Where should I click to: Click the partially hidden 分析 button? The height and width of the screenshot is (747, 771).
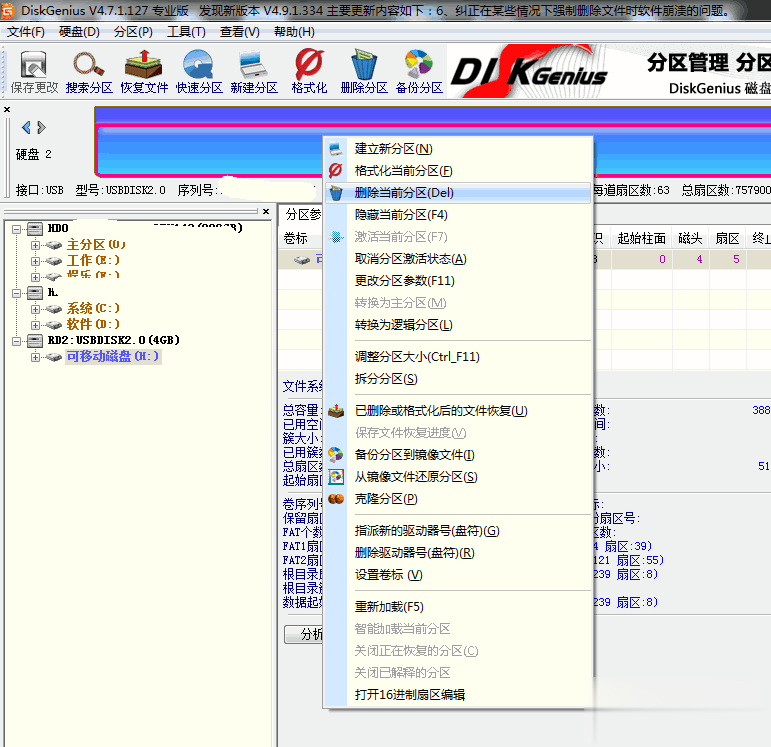303,634
